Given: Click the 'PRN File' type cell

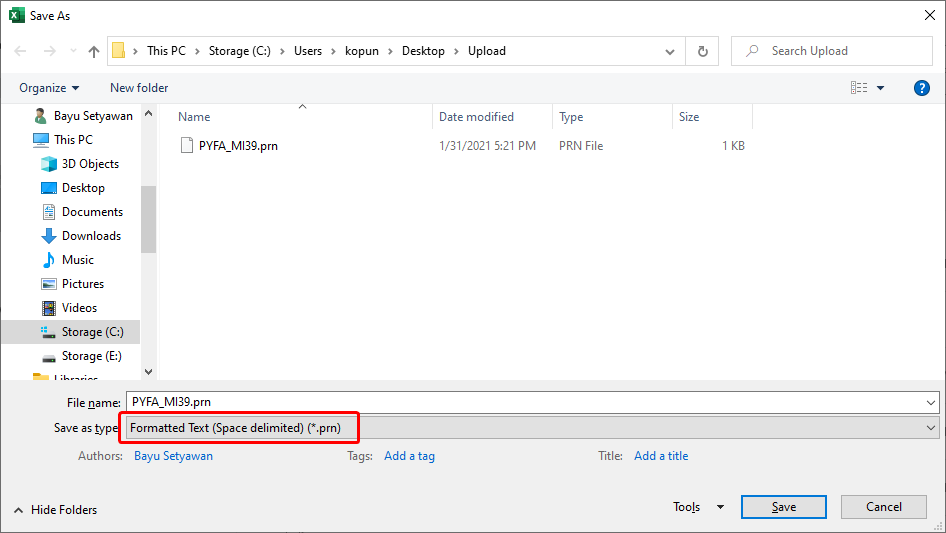Looking at the screenshot, I should (x=581, y=146).
